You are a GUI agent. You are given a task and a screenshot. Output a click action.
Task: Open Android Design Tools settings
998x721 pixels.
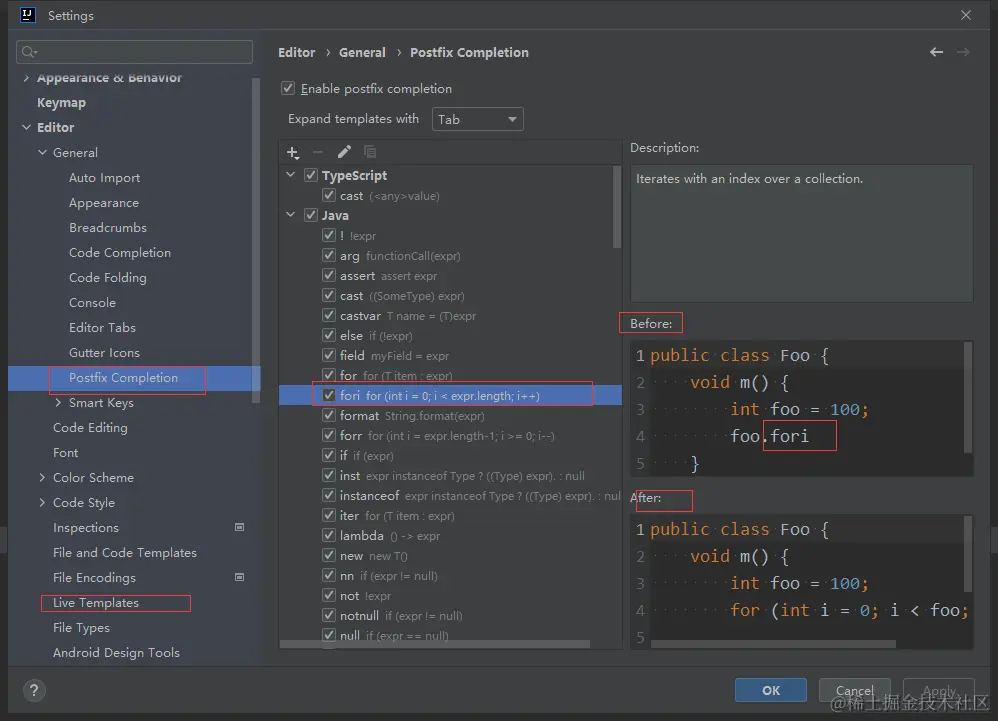(x=116, y=652)
